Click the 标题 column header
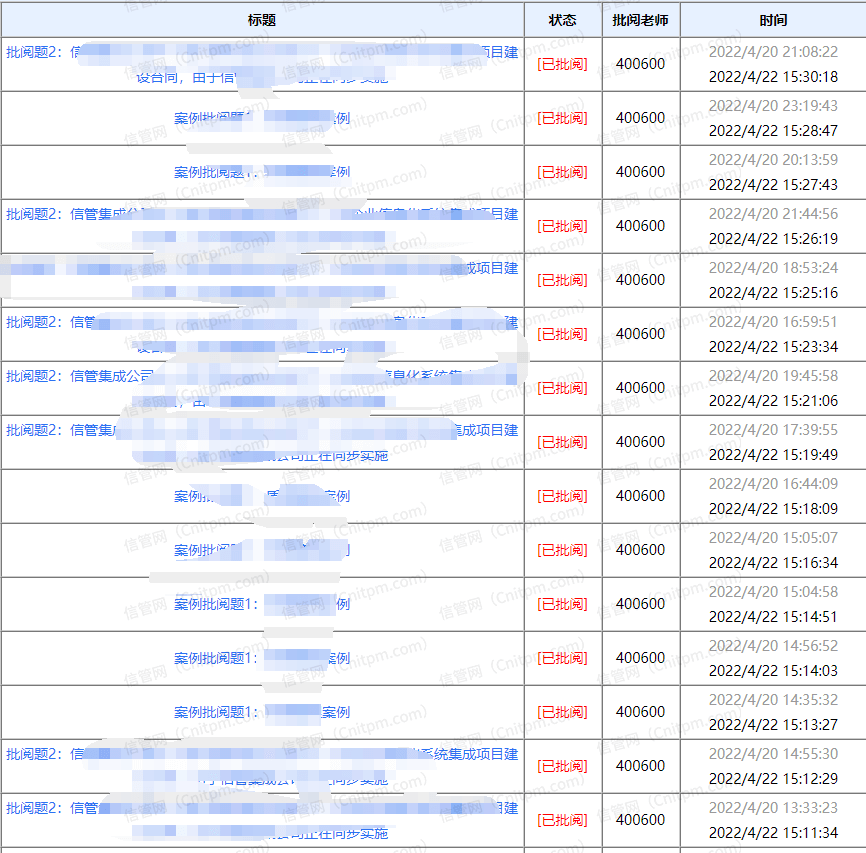The image size is (866, 853). (x=262, y=20)
